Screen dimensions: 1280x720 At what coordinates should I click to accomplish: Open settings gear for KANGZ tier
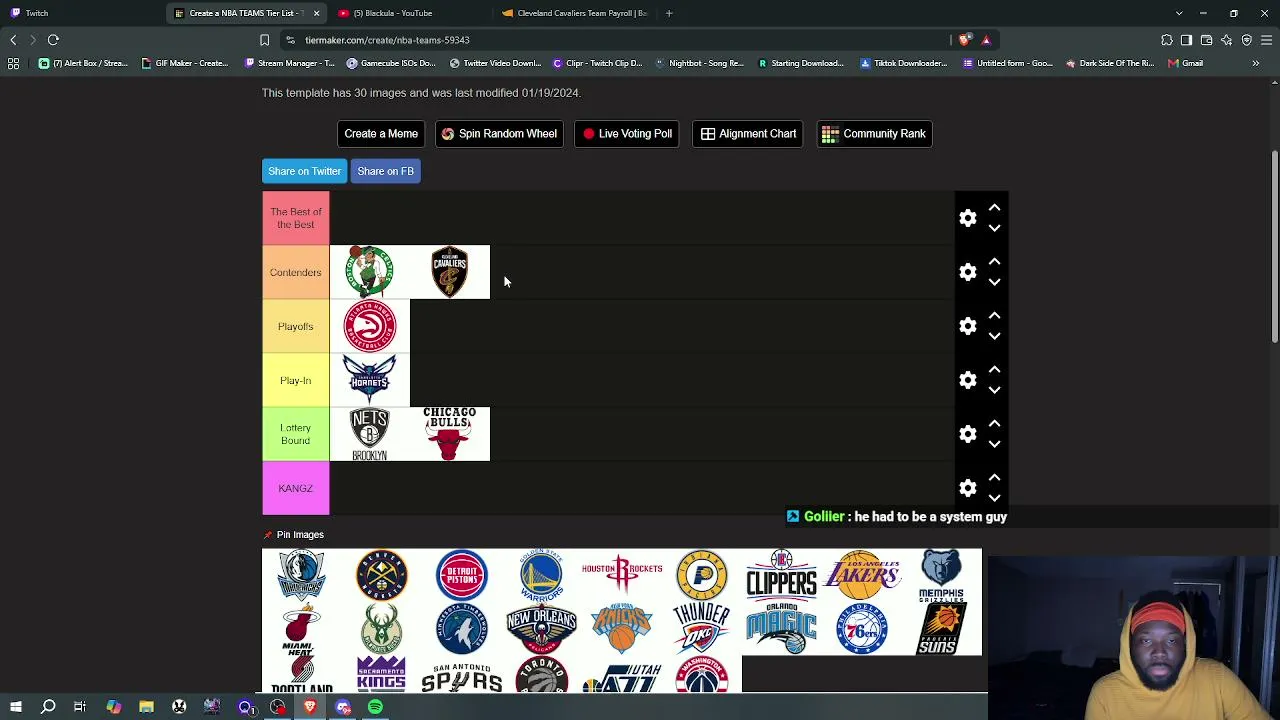point(968,488)
